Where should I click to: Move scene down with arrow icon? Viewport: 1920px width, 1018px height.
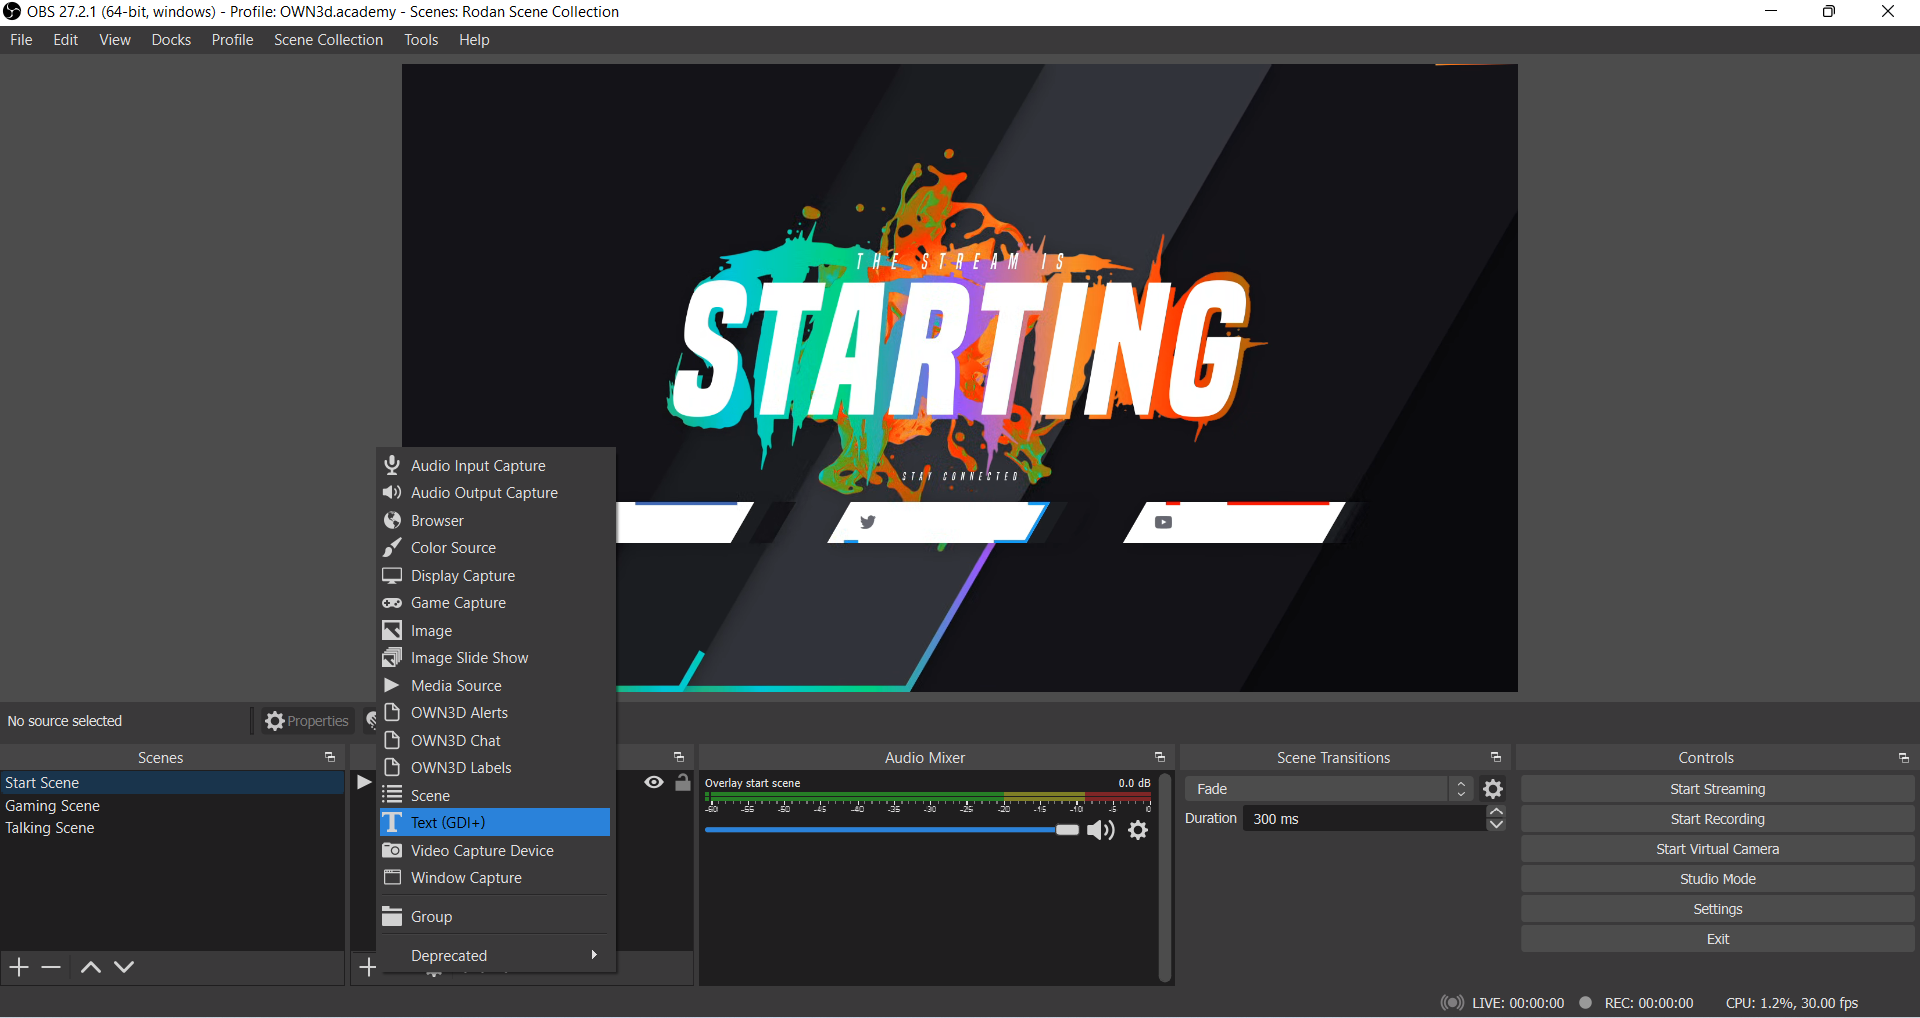coord(124,967)
